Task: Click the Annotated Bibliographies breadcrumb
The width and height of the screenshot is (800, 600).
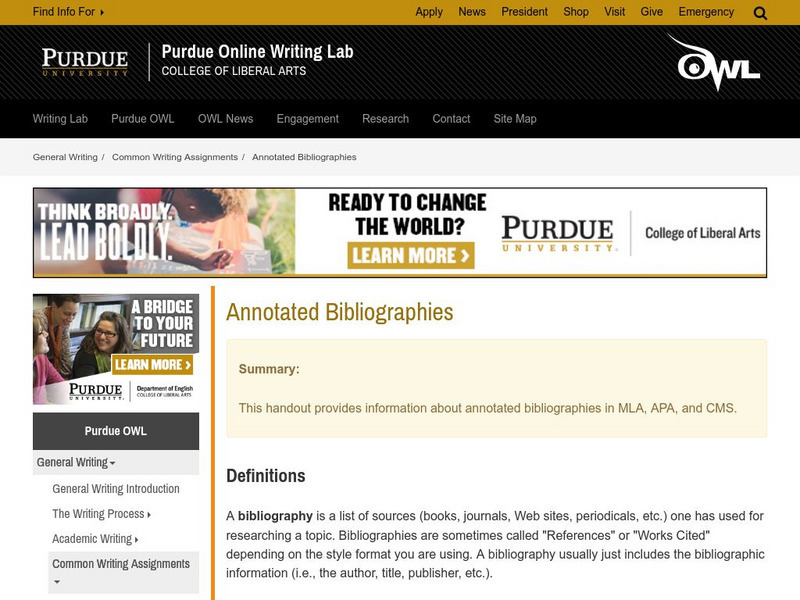Action: click(304, 157)
